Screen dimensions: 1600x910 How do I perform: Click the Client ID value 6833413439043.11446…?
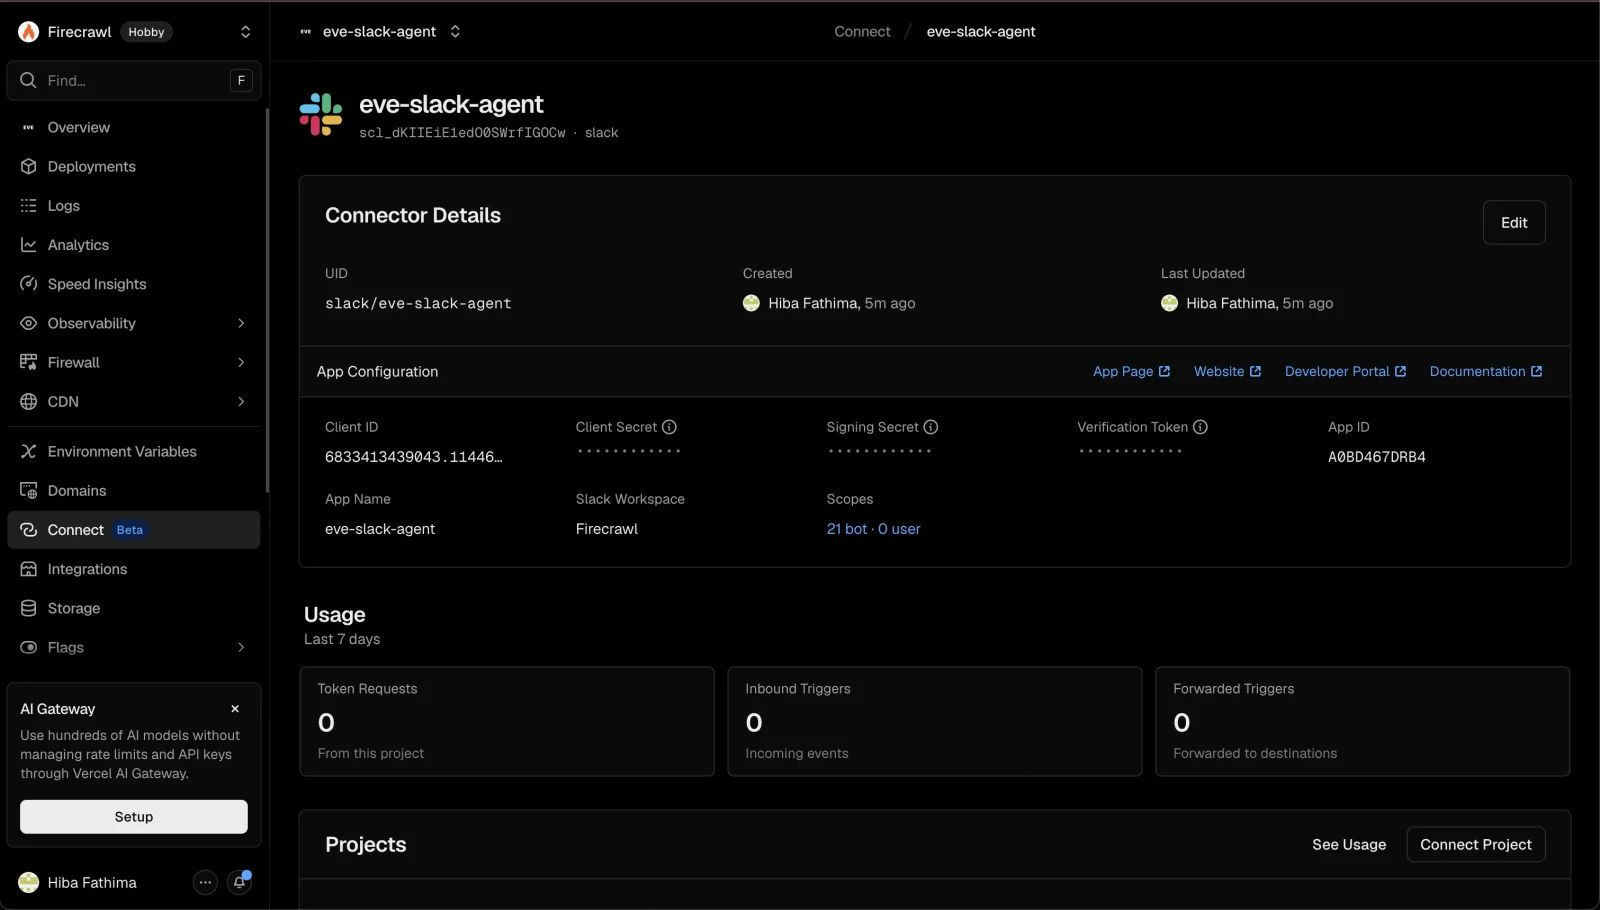pyautogui.click(x=414, y=457)
